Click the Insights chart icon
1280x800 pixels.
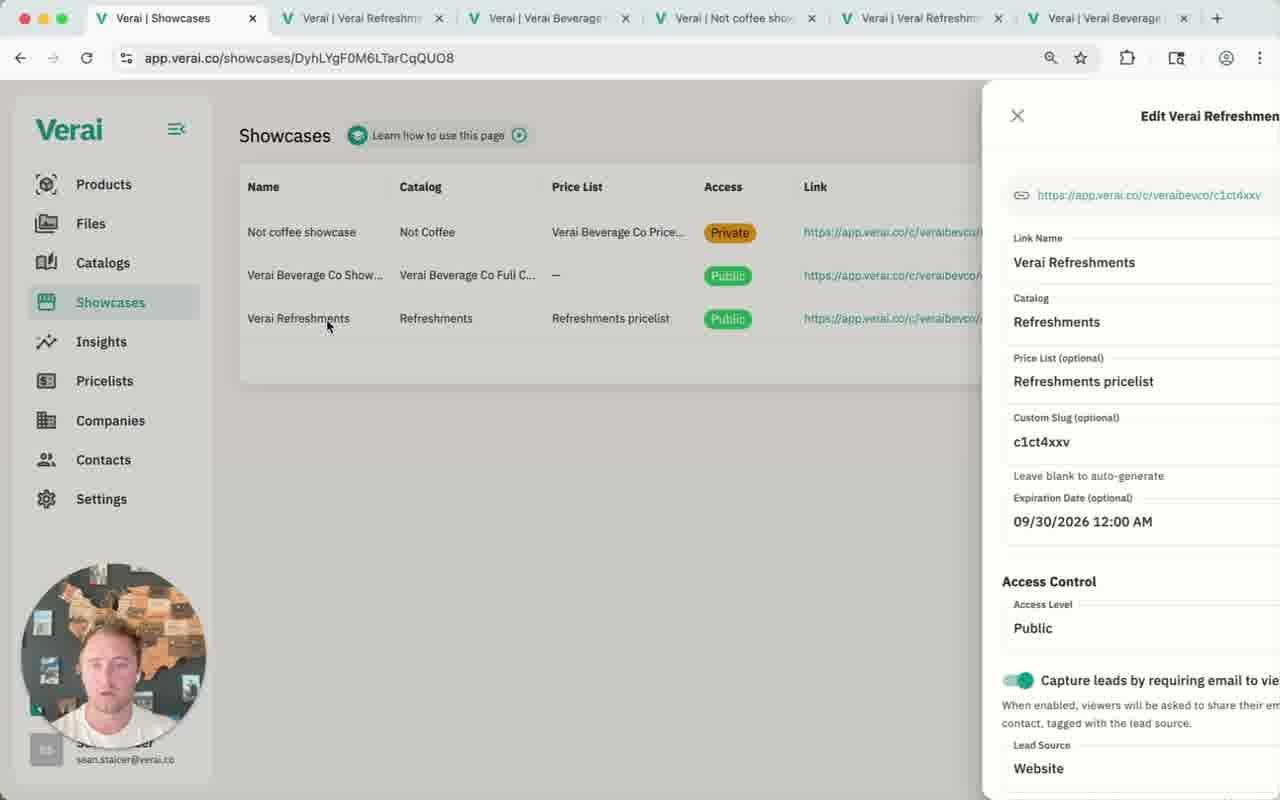46,342
